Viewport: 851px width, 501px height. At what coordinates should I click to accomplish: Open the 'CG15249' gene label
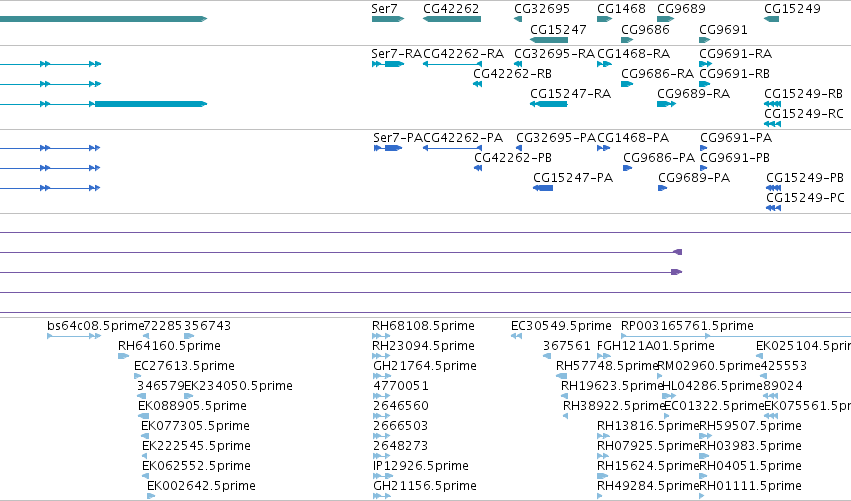point(792,9)
